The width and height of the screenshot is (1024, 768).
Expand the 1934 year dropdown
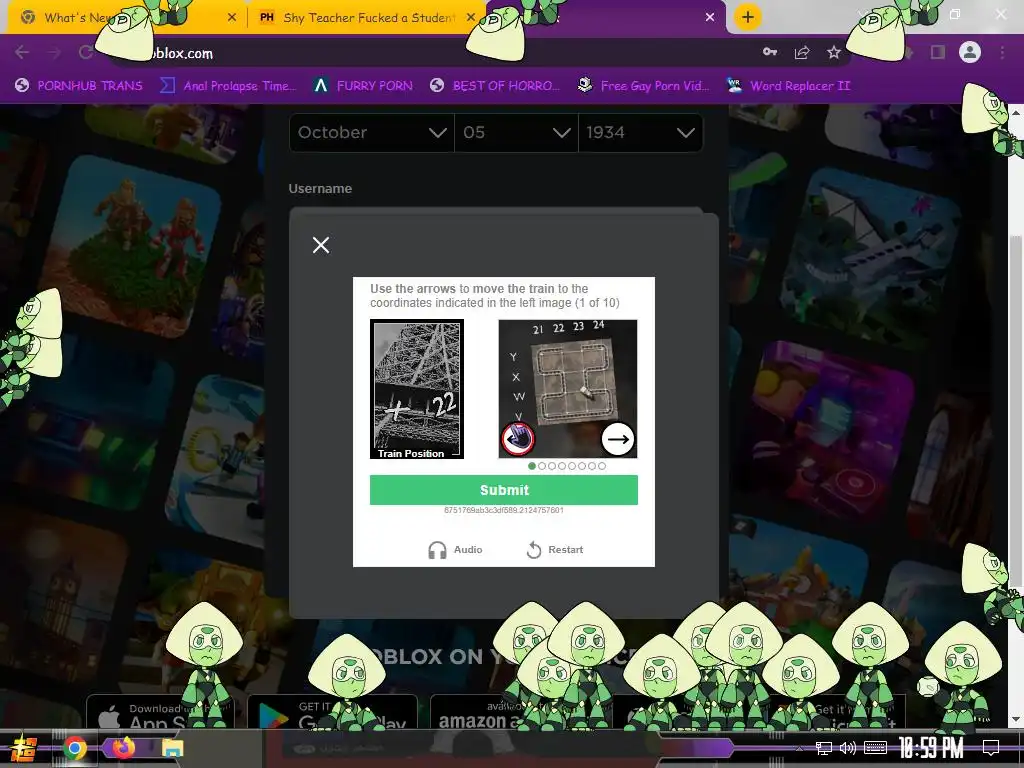pos(641,133)
